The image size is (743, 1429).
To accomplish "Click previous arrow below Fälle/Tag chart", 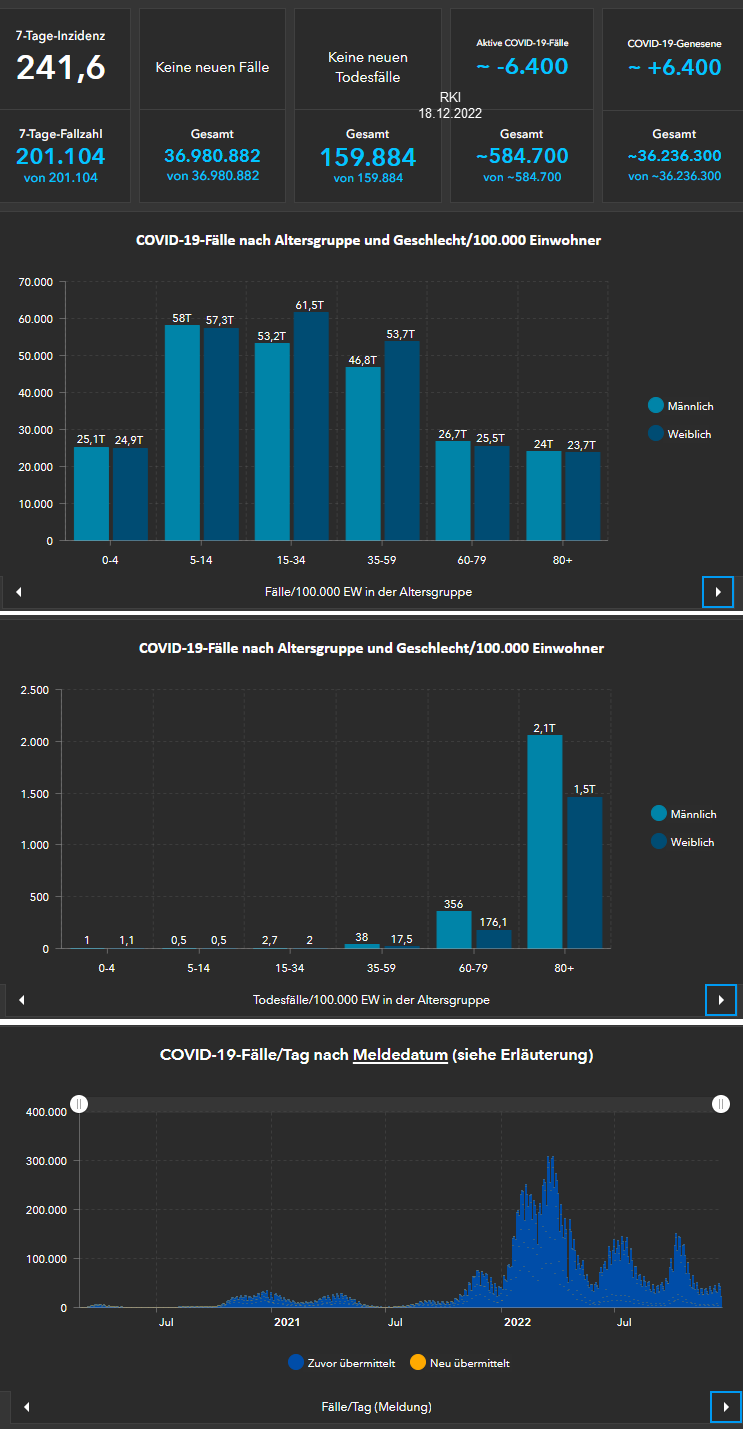I will pos(26,1407).
